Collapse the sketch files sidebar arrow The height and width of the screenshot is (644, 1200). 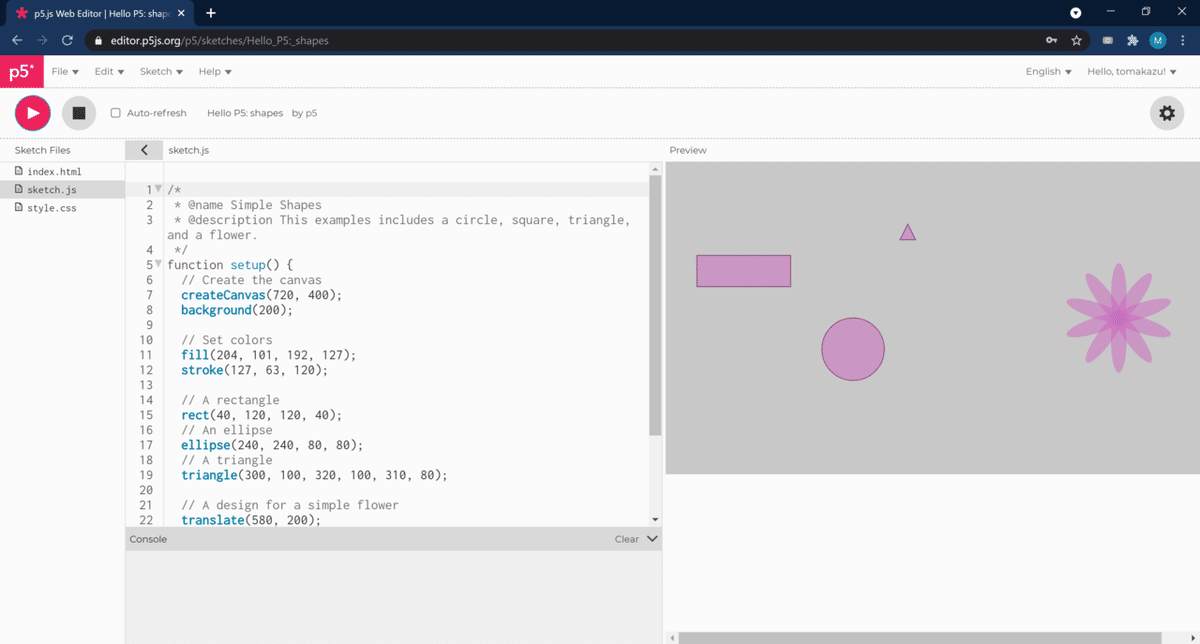click(145, 150)
